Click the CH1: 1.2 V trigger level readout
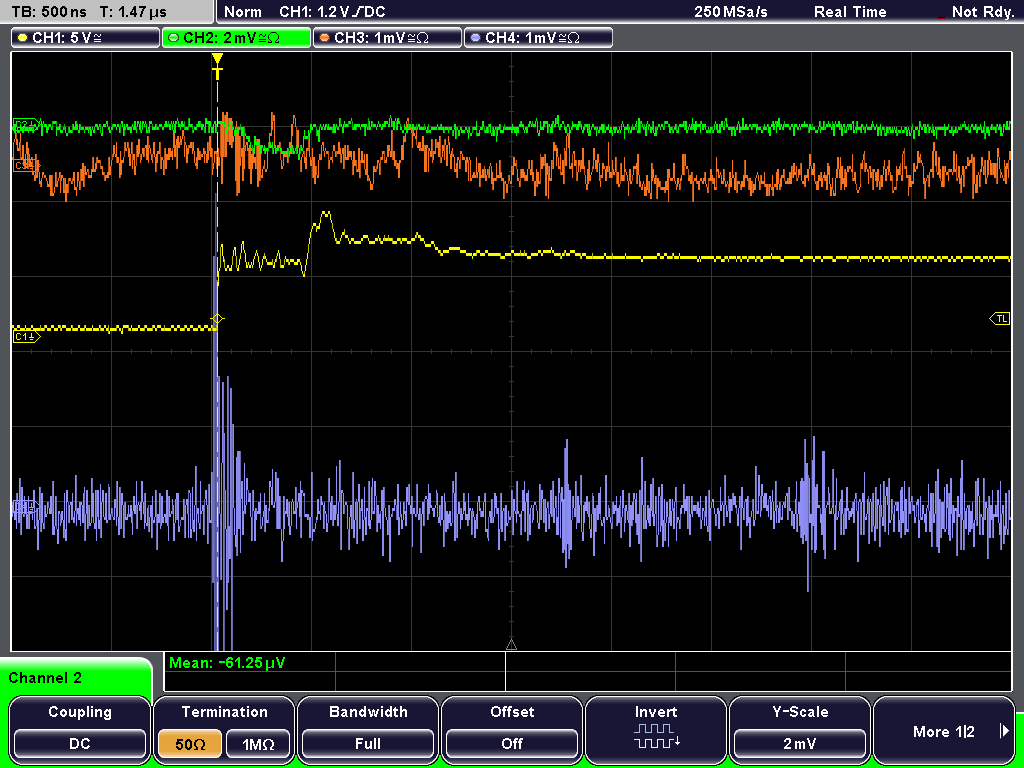Viewport: 1024px width, 768px height. click(332, 12)
